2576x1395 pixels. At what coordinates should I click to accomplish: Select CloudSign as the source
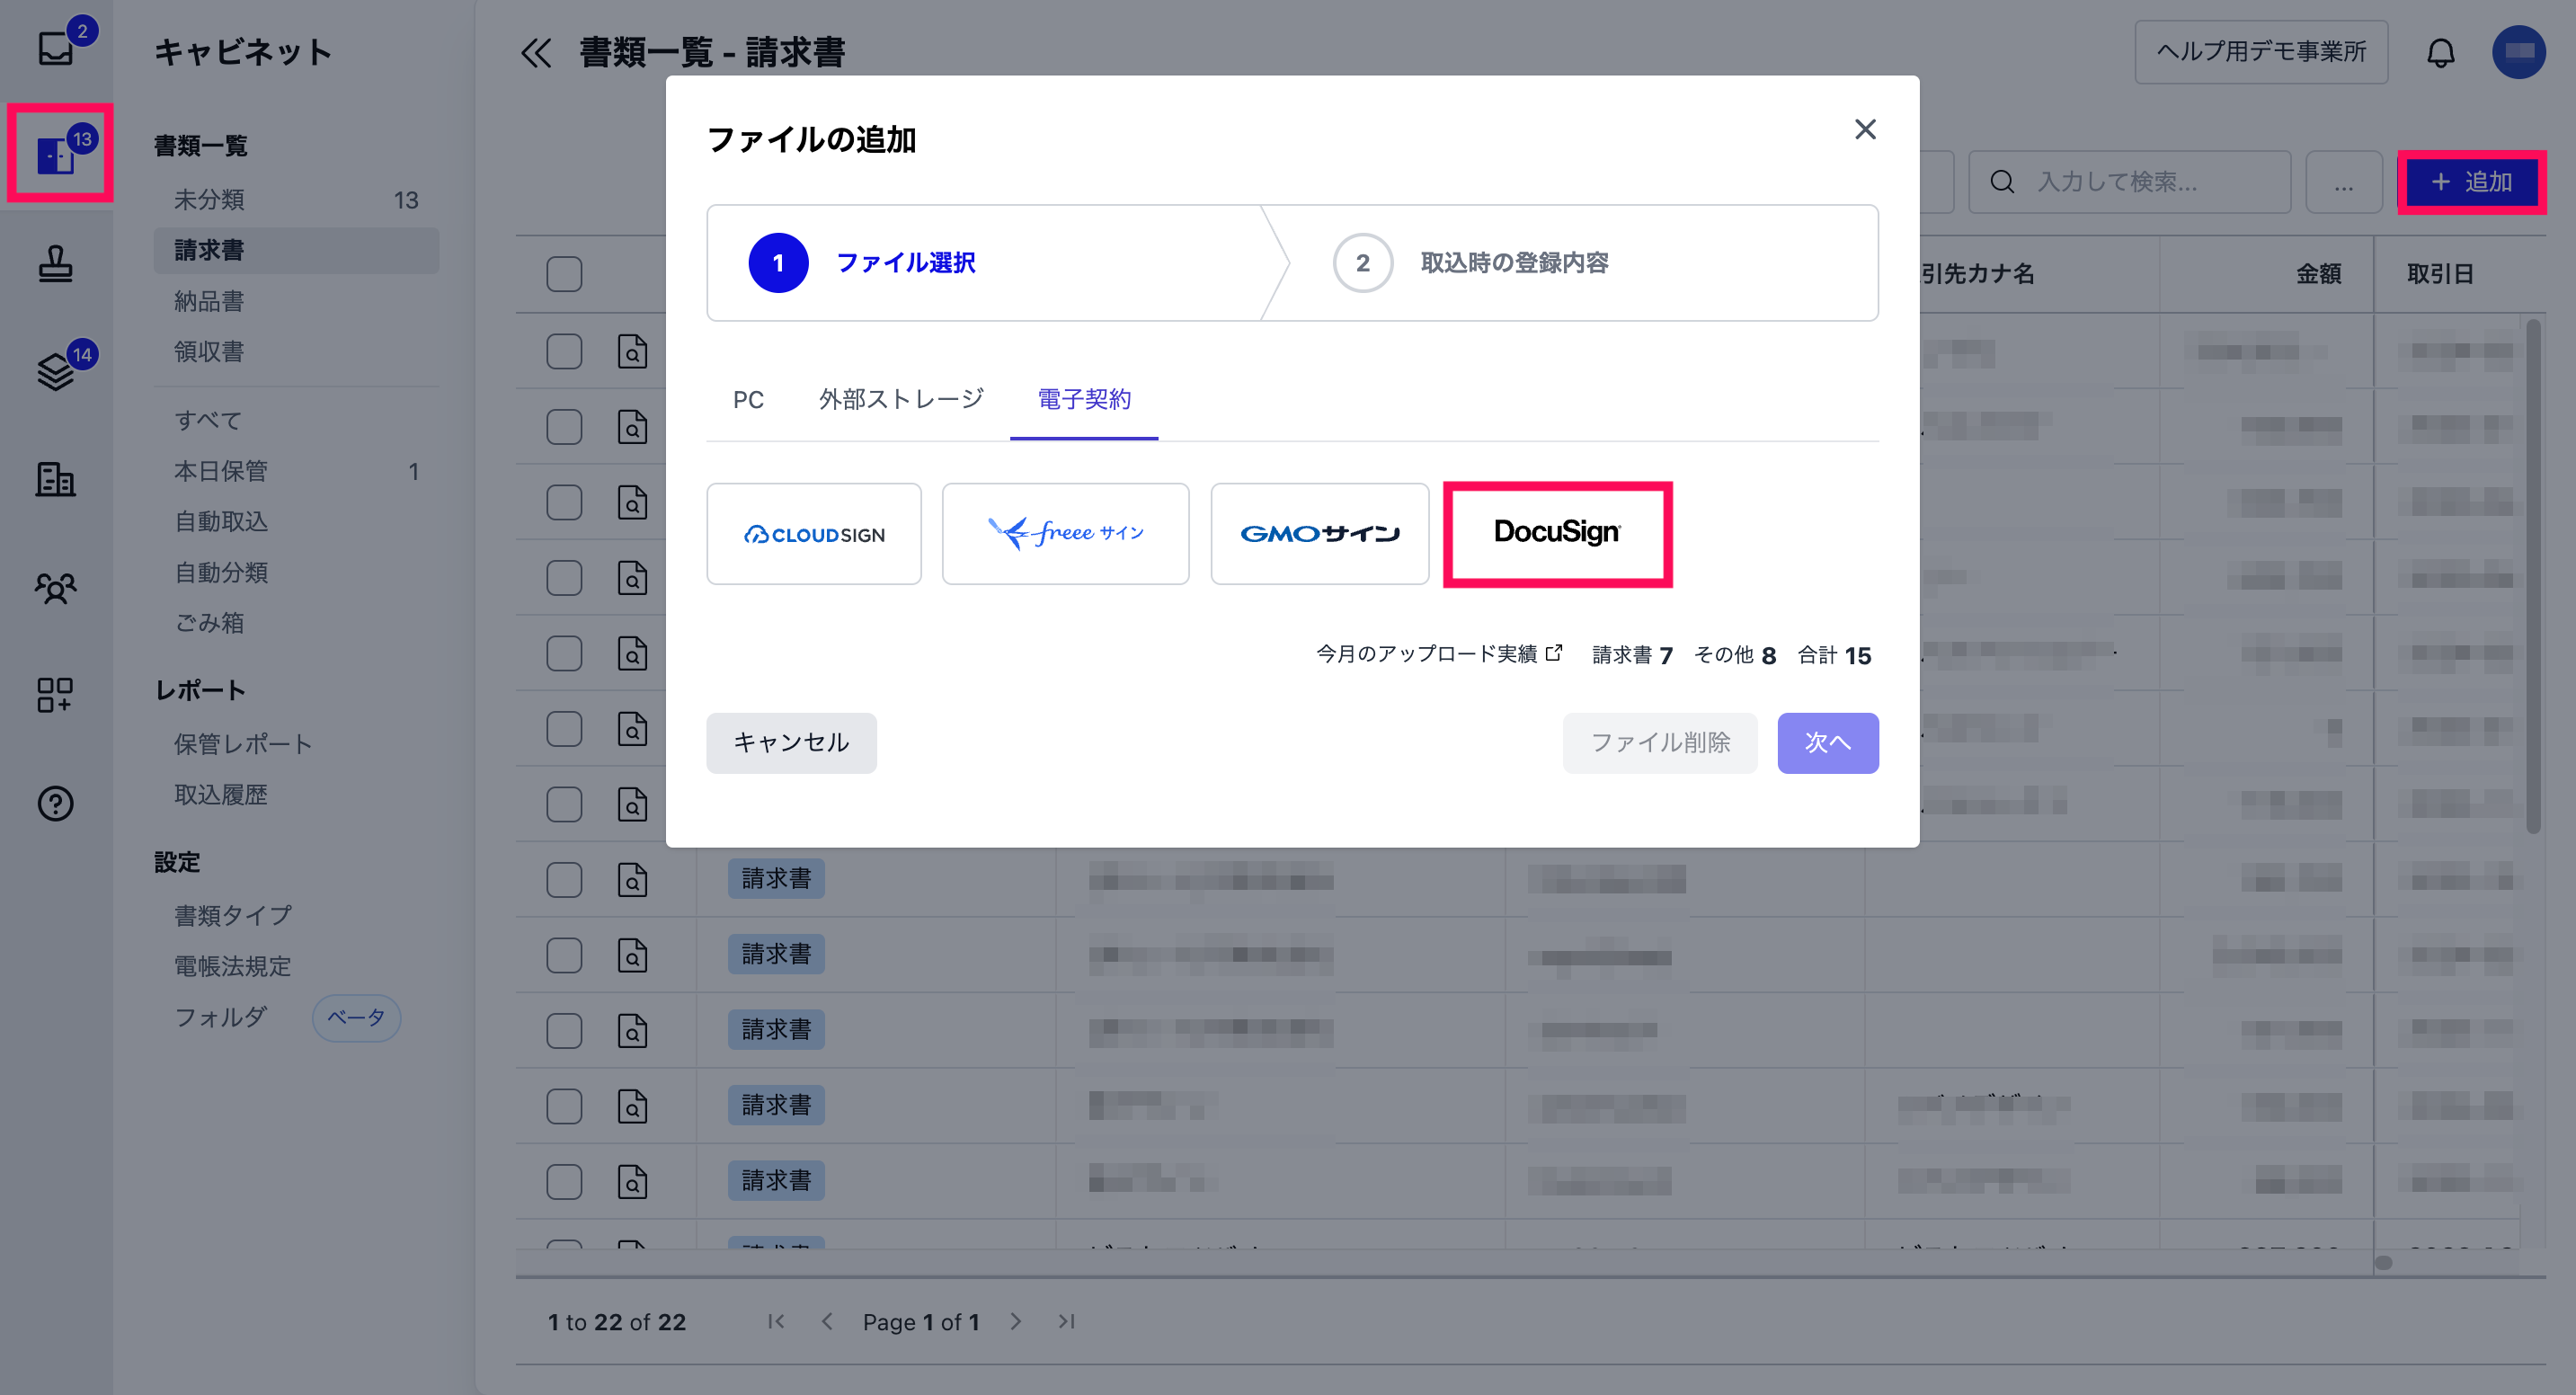click(814, 534)
